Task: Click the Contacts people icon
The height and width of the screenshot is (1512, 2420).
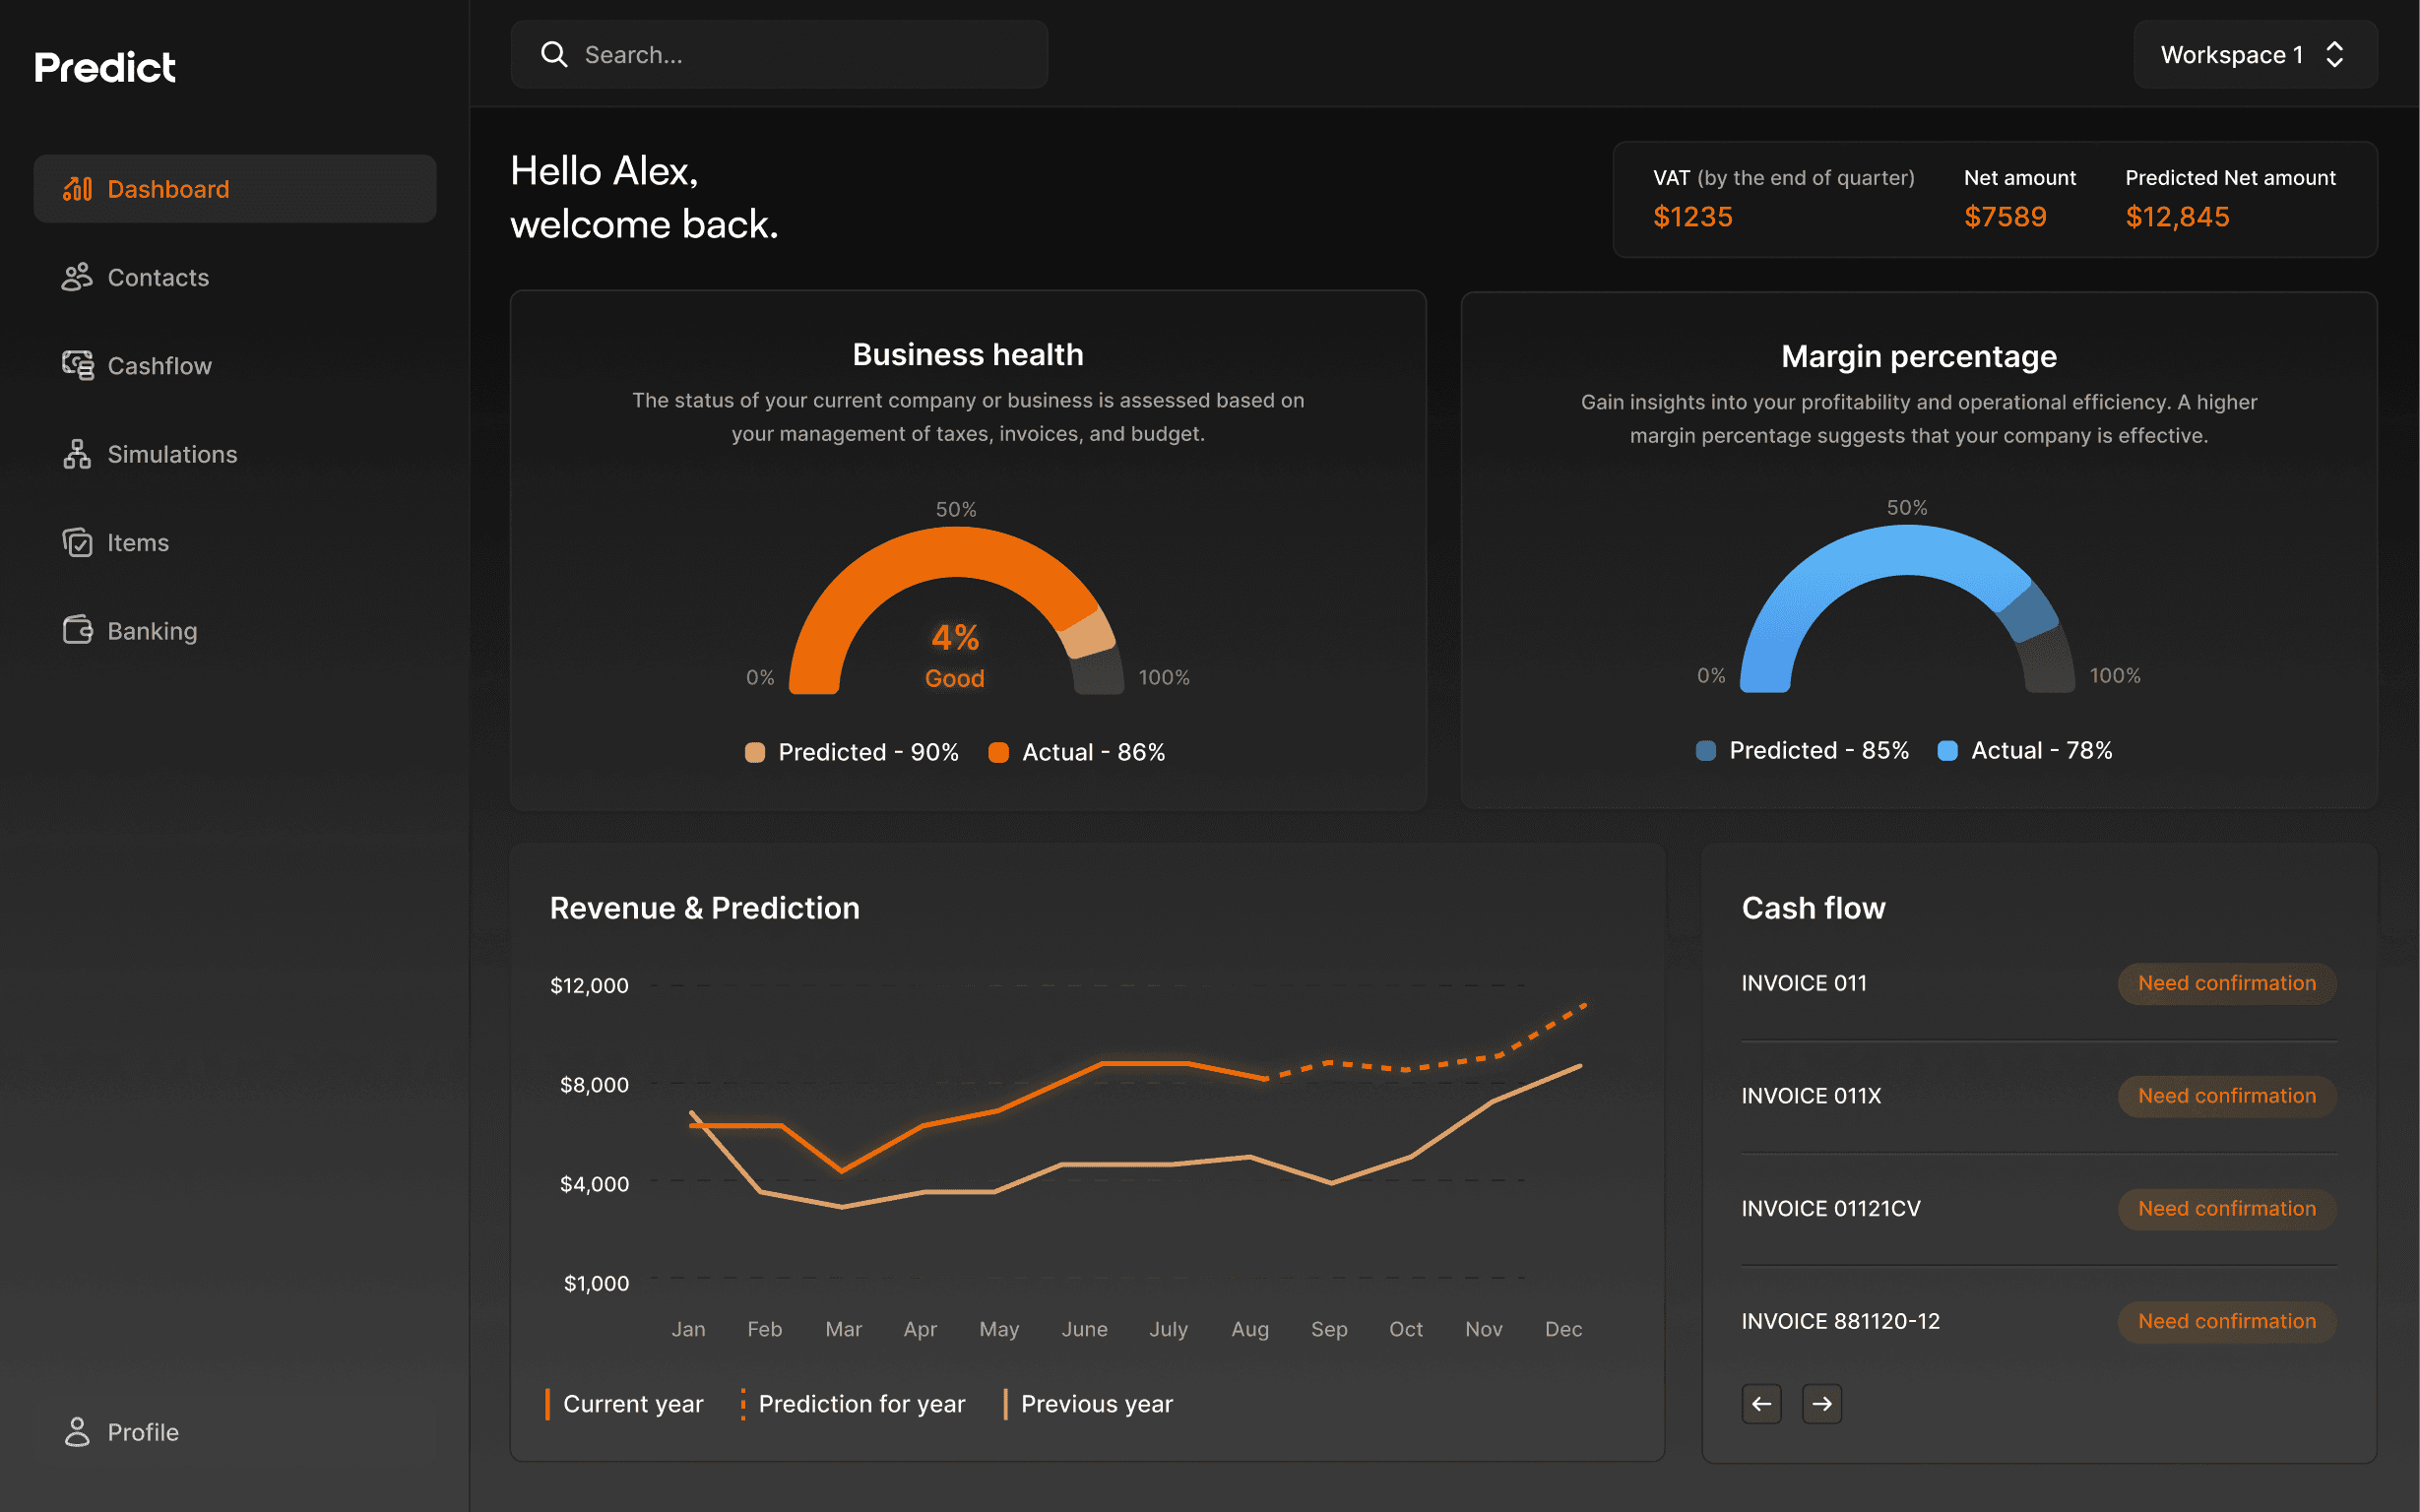Action: coord(77,277)
